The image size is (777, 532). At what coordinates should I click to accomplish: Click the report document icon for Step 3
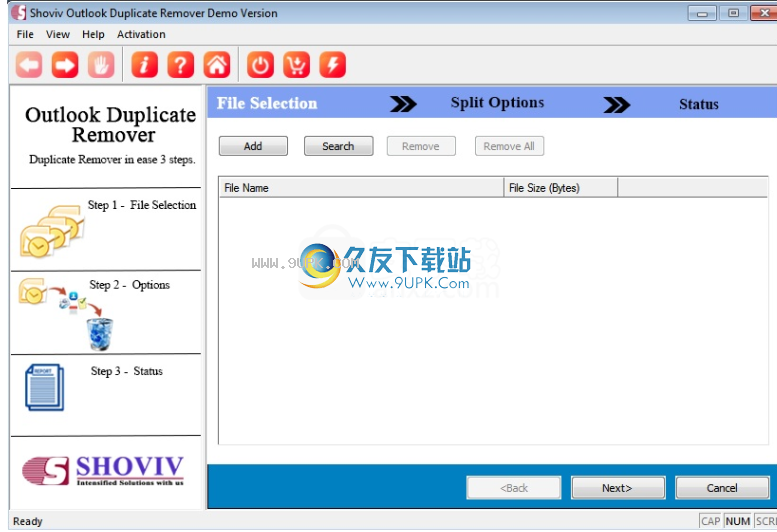pyautogui.click(x=45, y=388)
